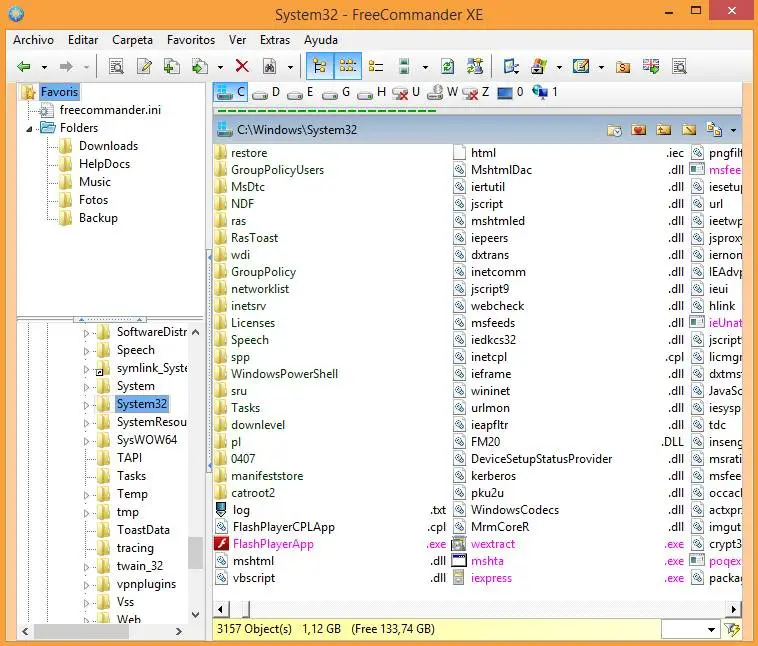The height and width of the screenshot is (646, 758).
Task: Refresh the panel with green arrows icon
Action: click(x=448, y=67)
